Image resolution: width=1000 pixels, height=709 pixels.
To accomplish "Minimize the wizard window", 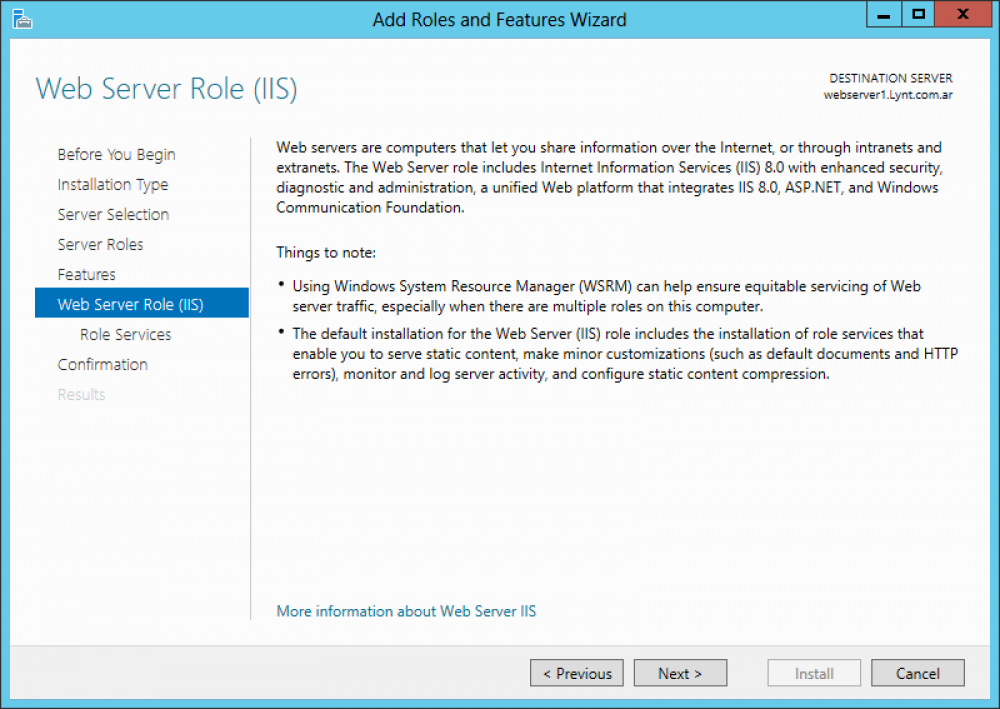I will click(882, 14).
